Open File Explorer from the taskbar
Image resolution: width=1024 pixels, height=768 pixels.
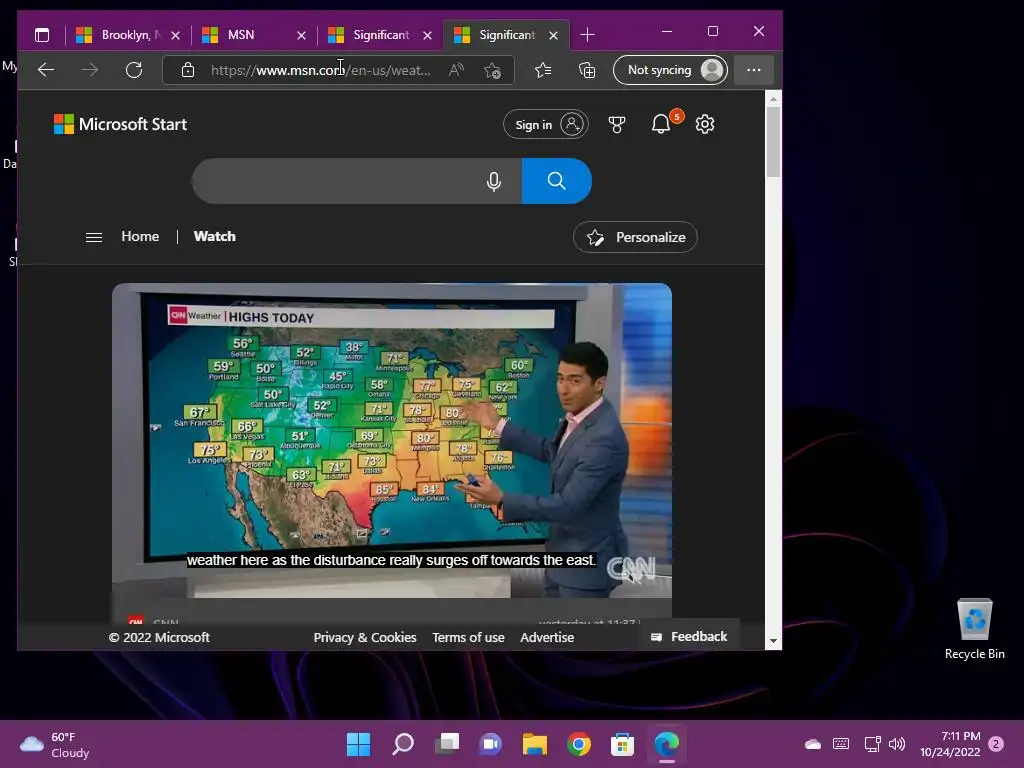534,744
